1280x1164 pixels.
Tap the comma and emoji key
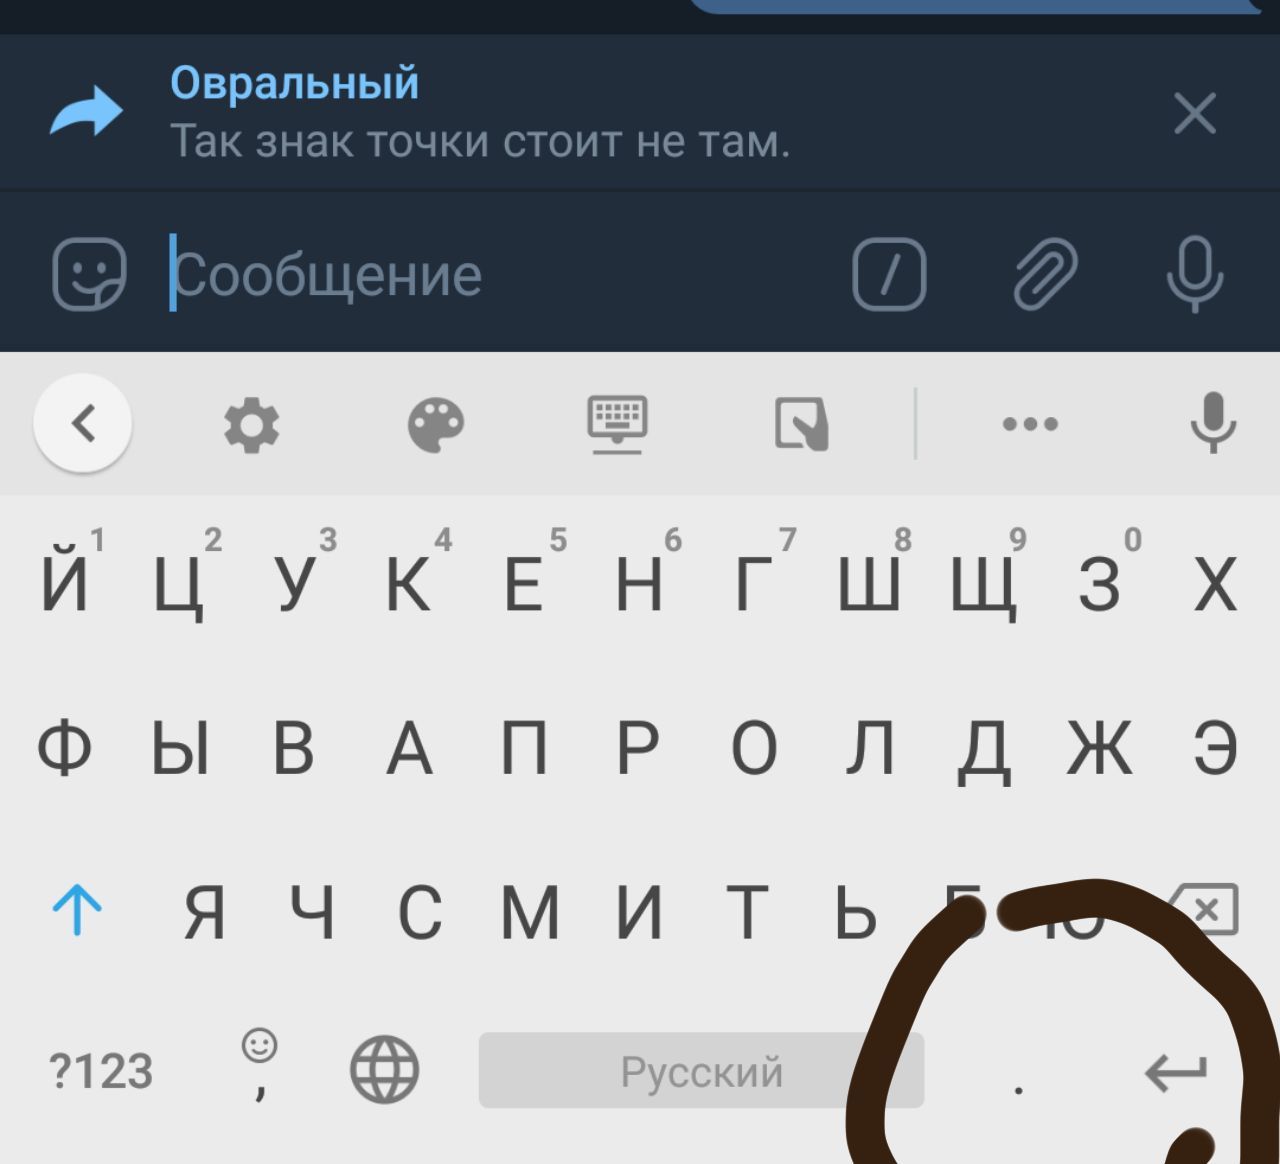(259, 1066)
